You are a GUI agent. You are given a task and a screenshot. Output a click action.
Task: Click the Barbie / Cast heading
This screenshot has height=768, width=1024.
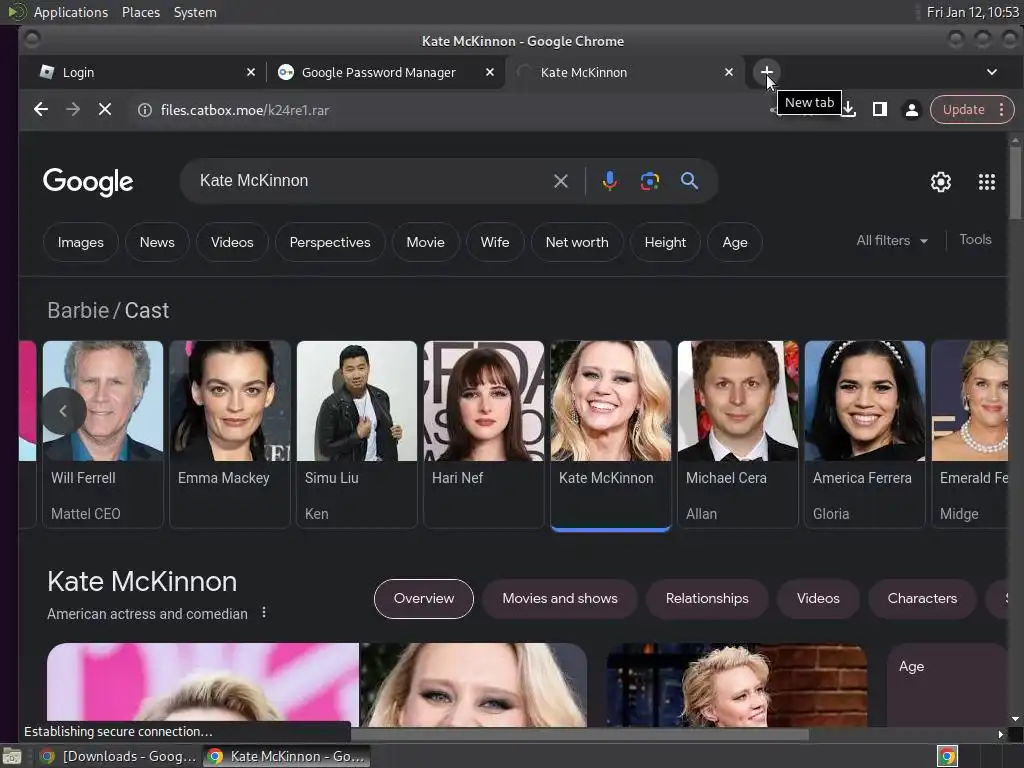(108, 310)
